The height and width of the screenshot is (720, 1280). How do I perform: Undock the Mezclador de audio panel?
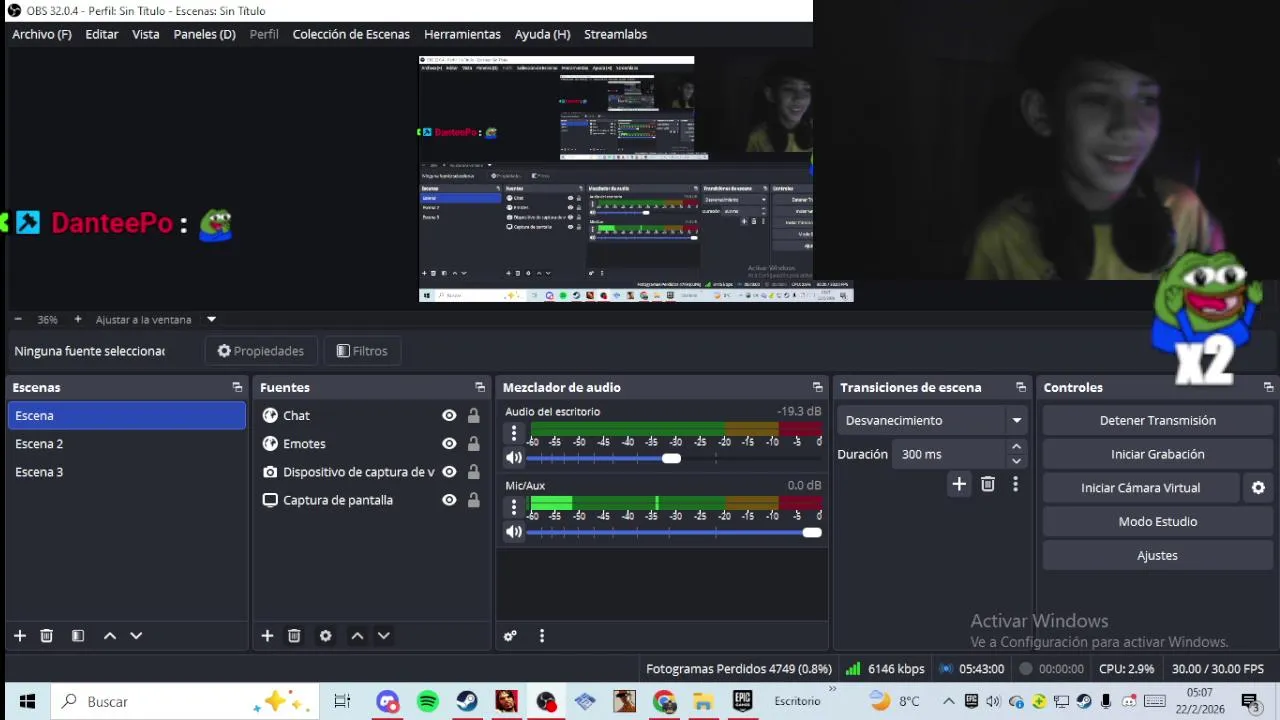tap(818, 388)
